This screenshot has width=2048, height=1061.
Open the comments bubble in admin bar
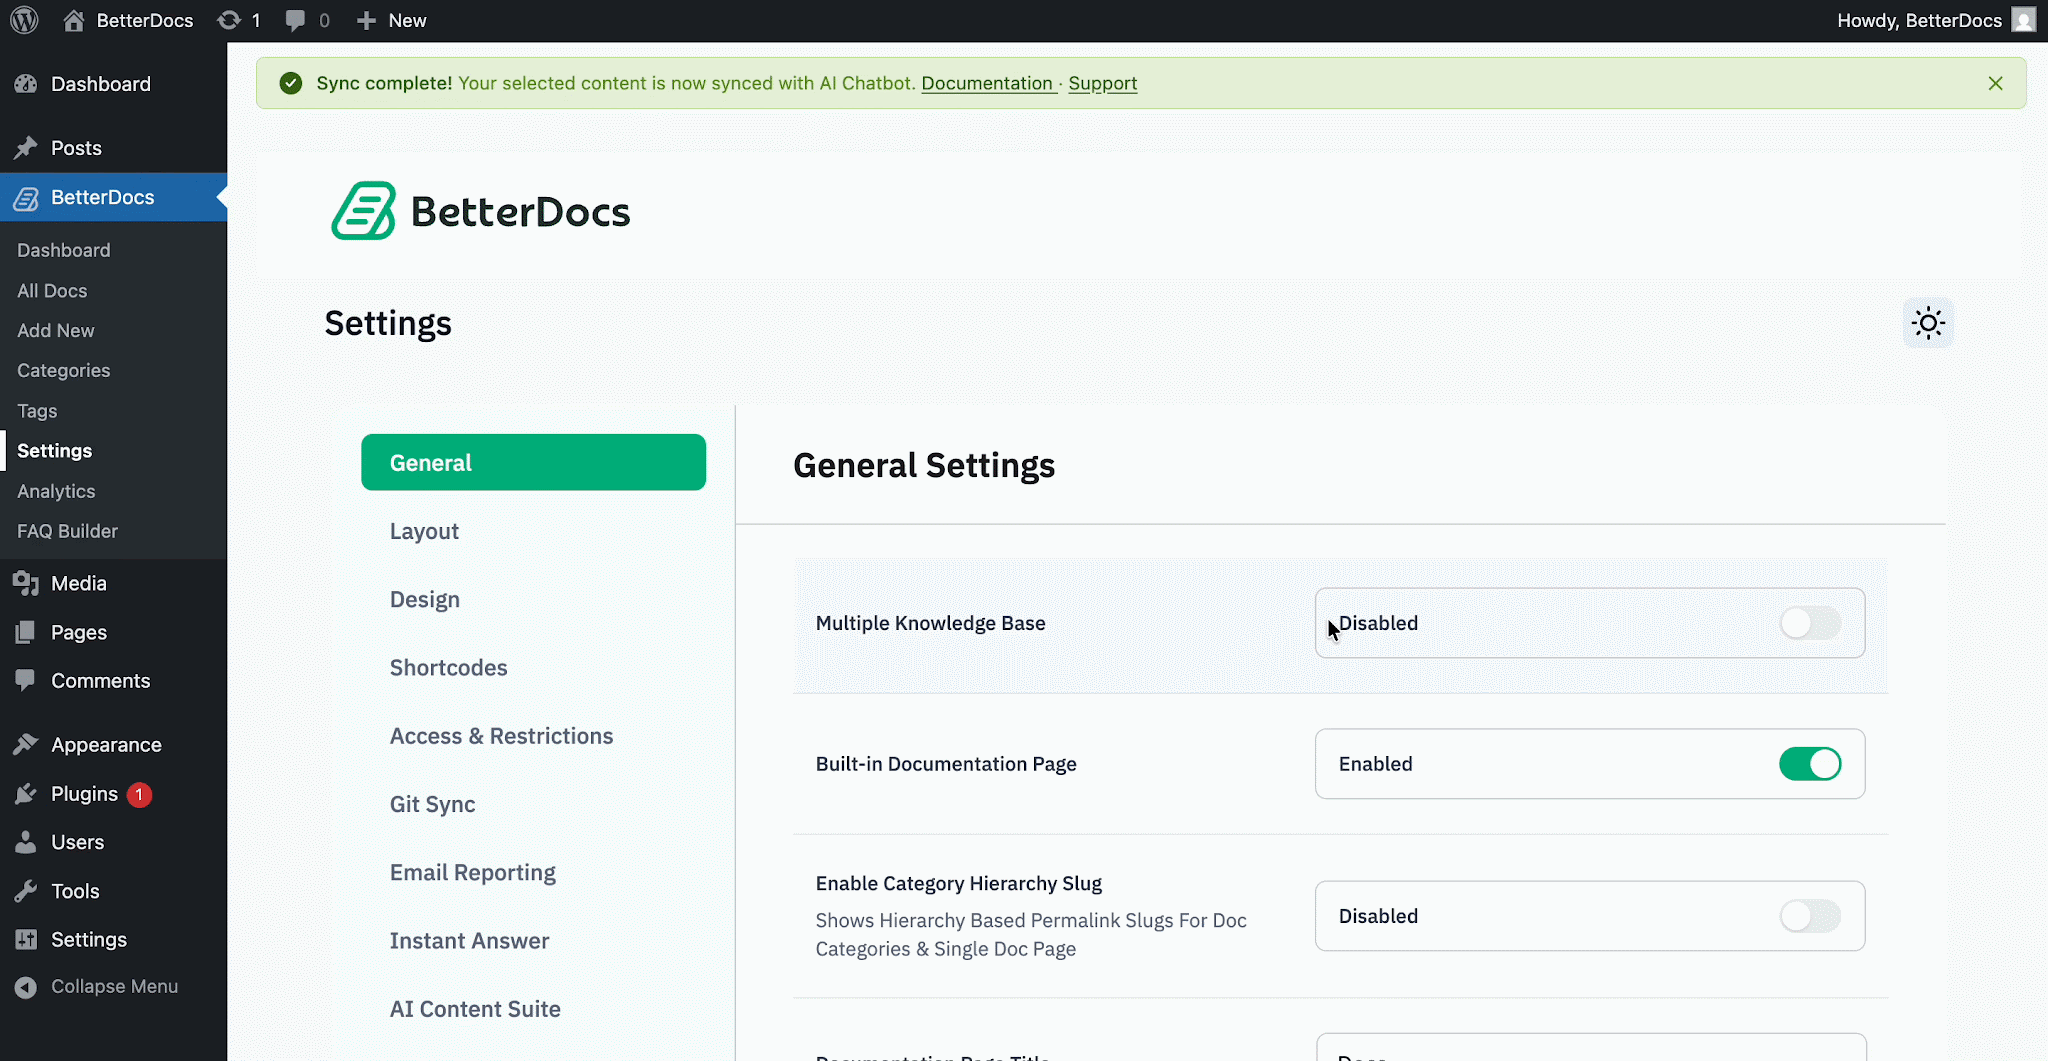coord(295,20)
